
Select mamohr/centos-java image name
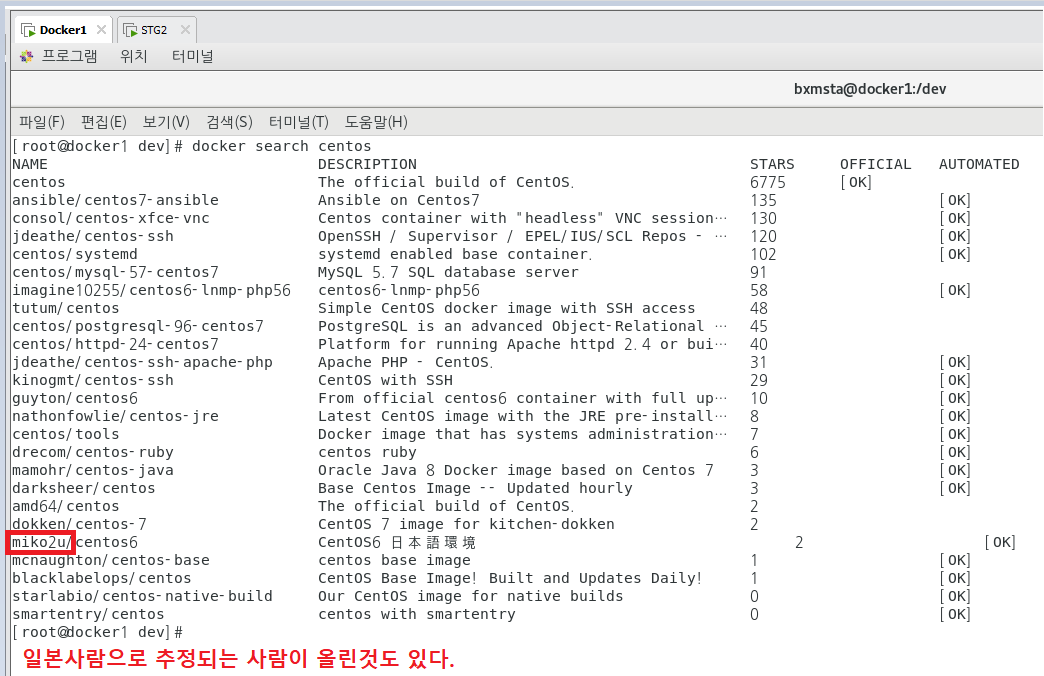pos(93,470)
